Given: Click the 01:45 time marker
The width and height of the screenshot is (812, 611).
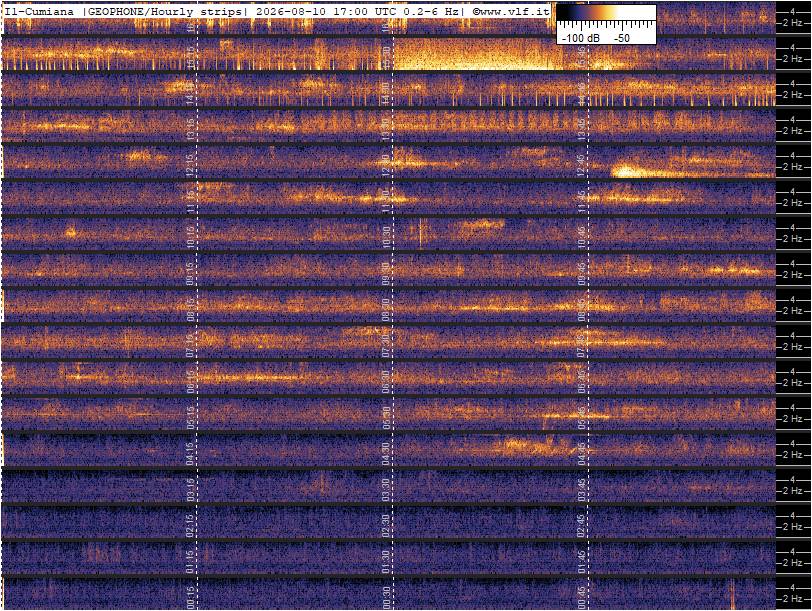Looking at the screenshot, I should click(582, 562).
